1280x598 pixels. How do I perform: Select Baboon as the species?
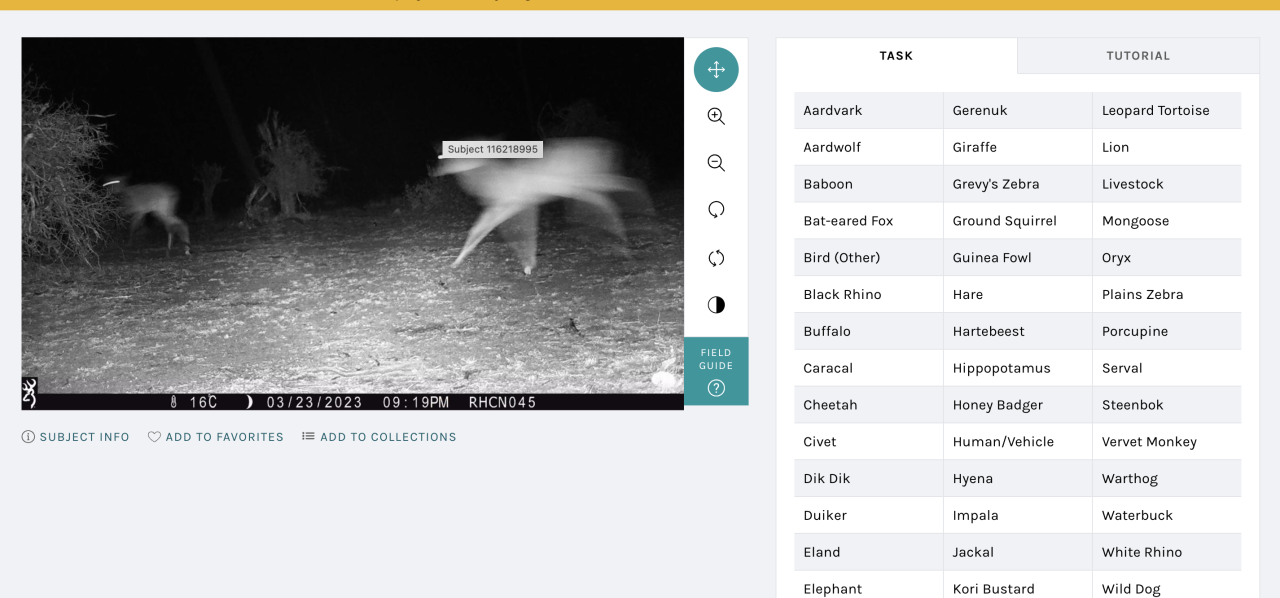point(869,184)
